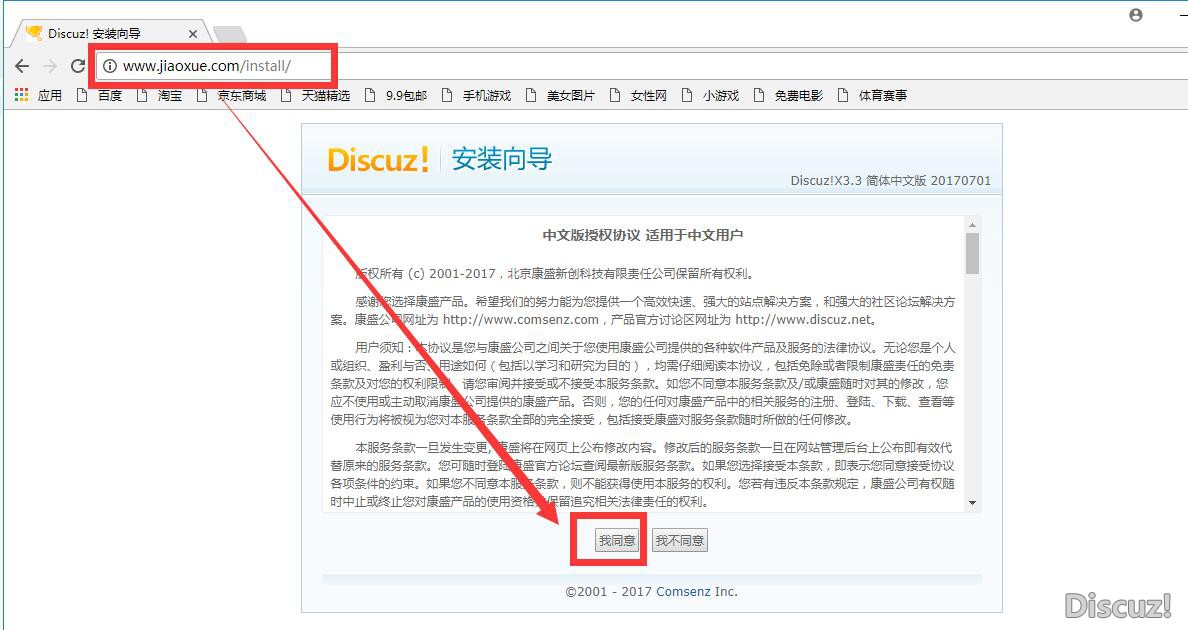Reload the page with the refresh icon

77,66
